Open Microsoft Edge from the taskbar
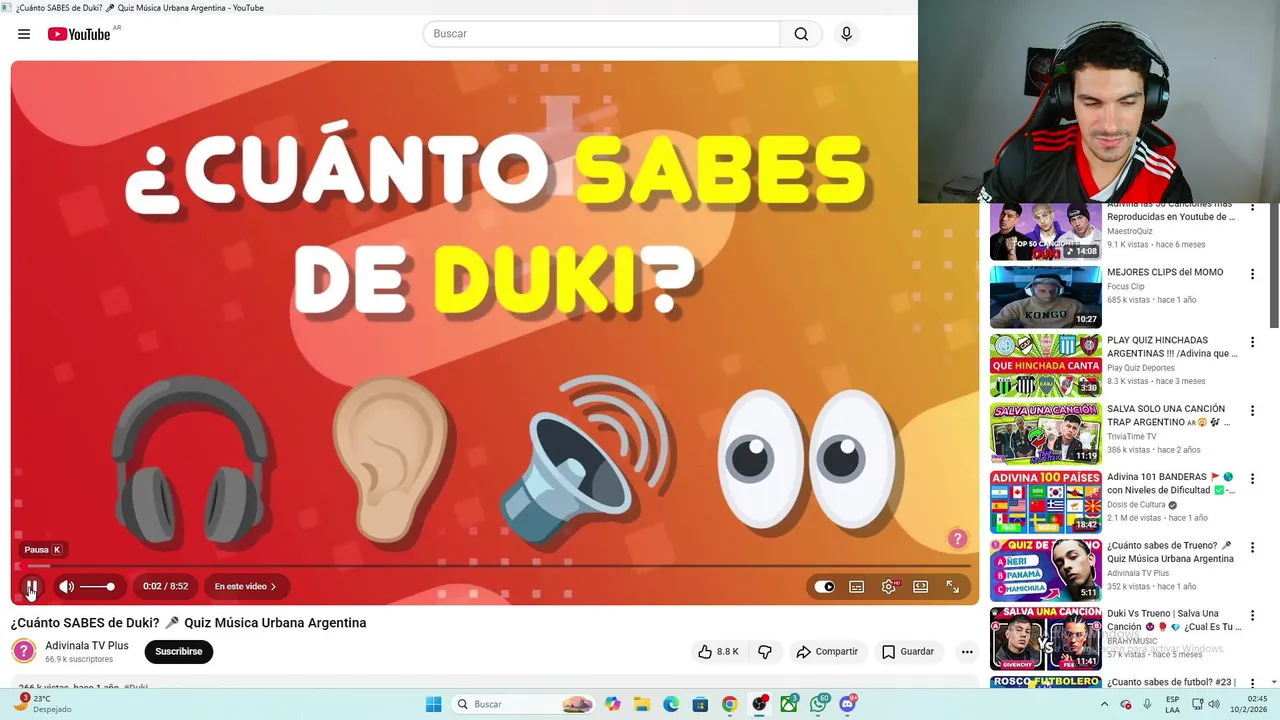The image size is (1280, 720). coord(671,704)
